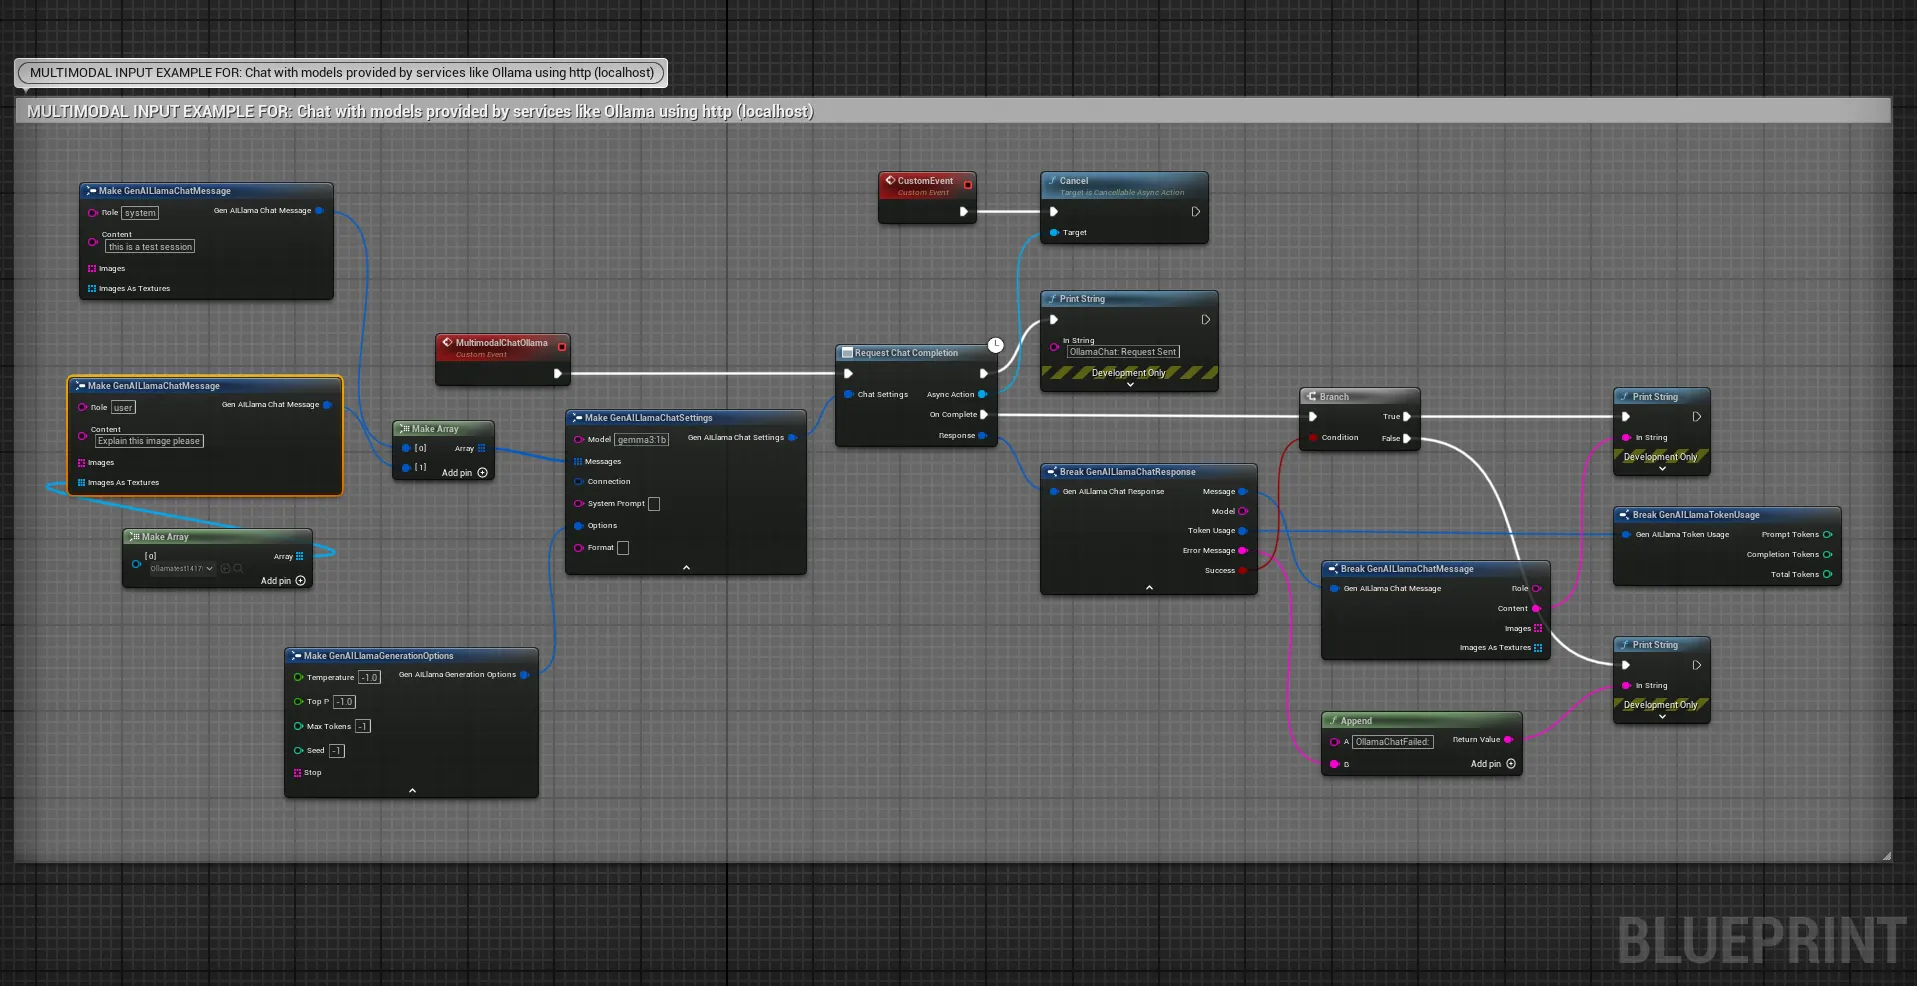
Task: Expand the Print String node wired to Branch True
Action: coord(1662,468)
